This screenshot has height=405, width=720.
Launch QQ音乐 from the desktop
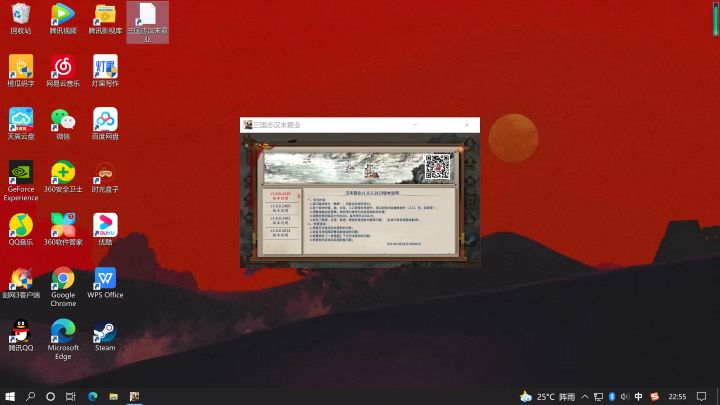pyautogui.click(x=21, y=229)
